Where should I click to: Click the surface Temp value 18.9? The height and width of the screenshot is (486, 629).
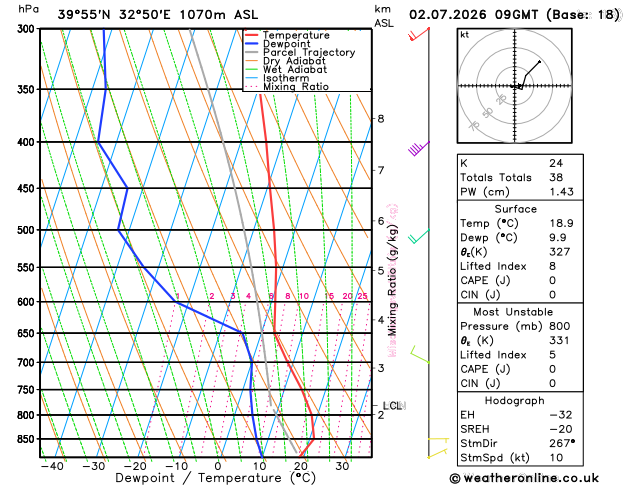coord(561,223)
